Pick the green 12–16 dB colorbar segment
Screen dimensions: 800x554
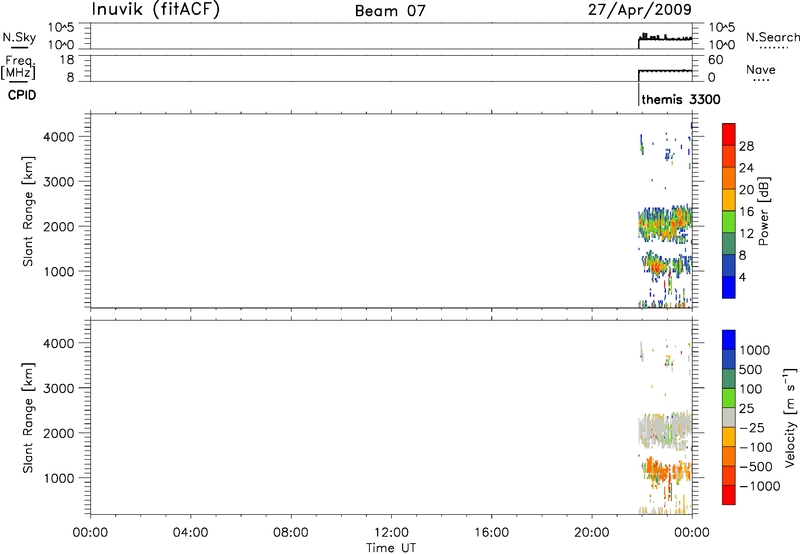coord(729,221)
